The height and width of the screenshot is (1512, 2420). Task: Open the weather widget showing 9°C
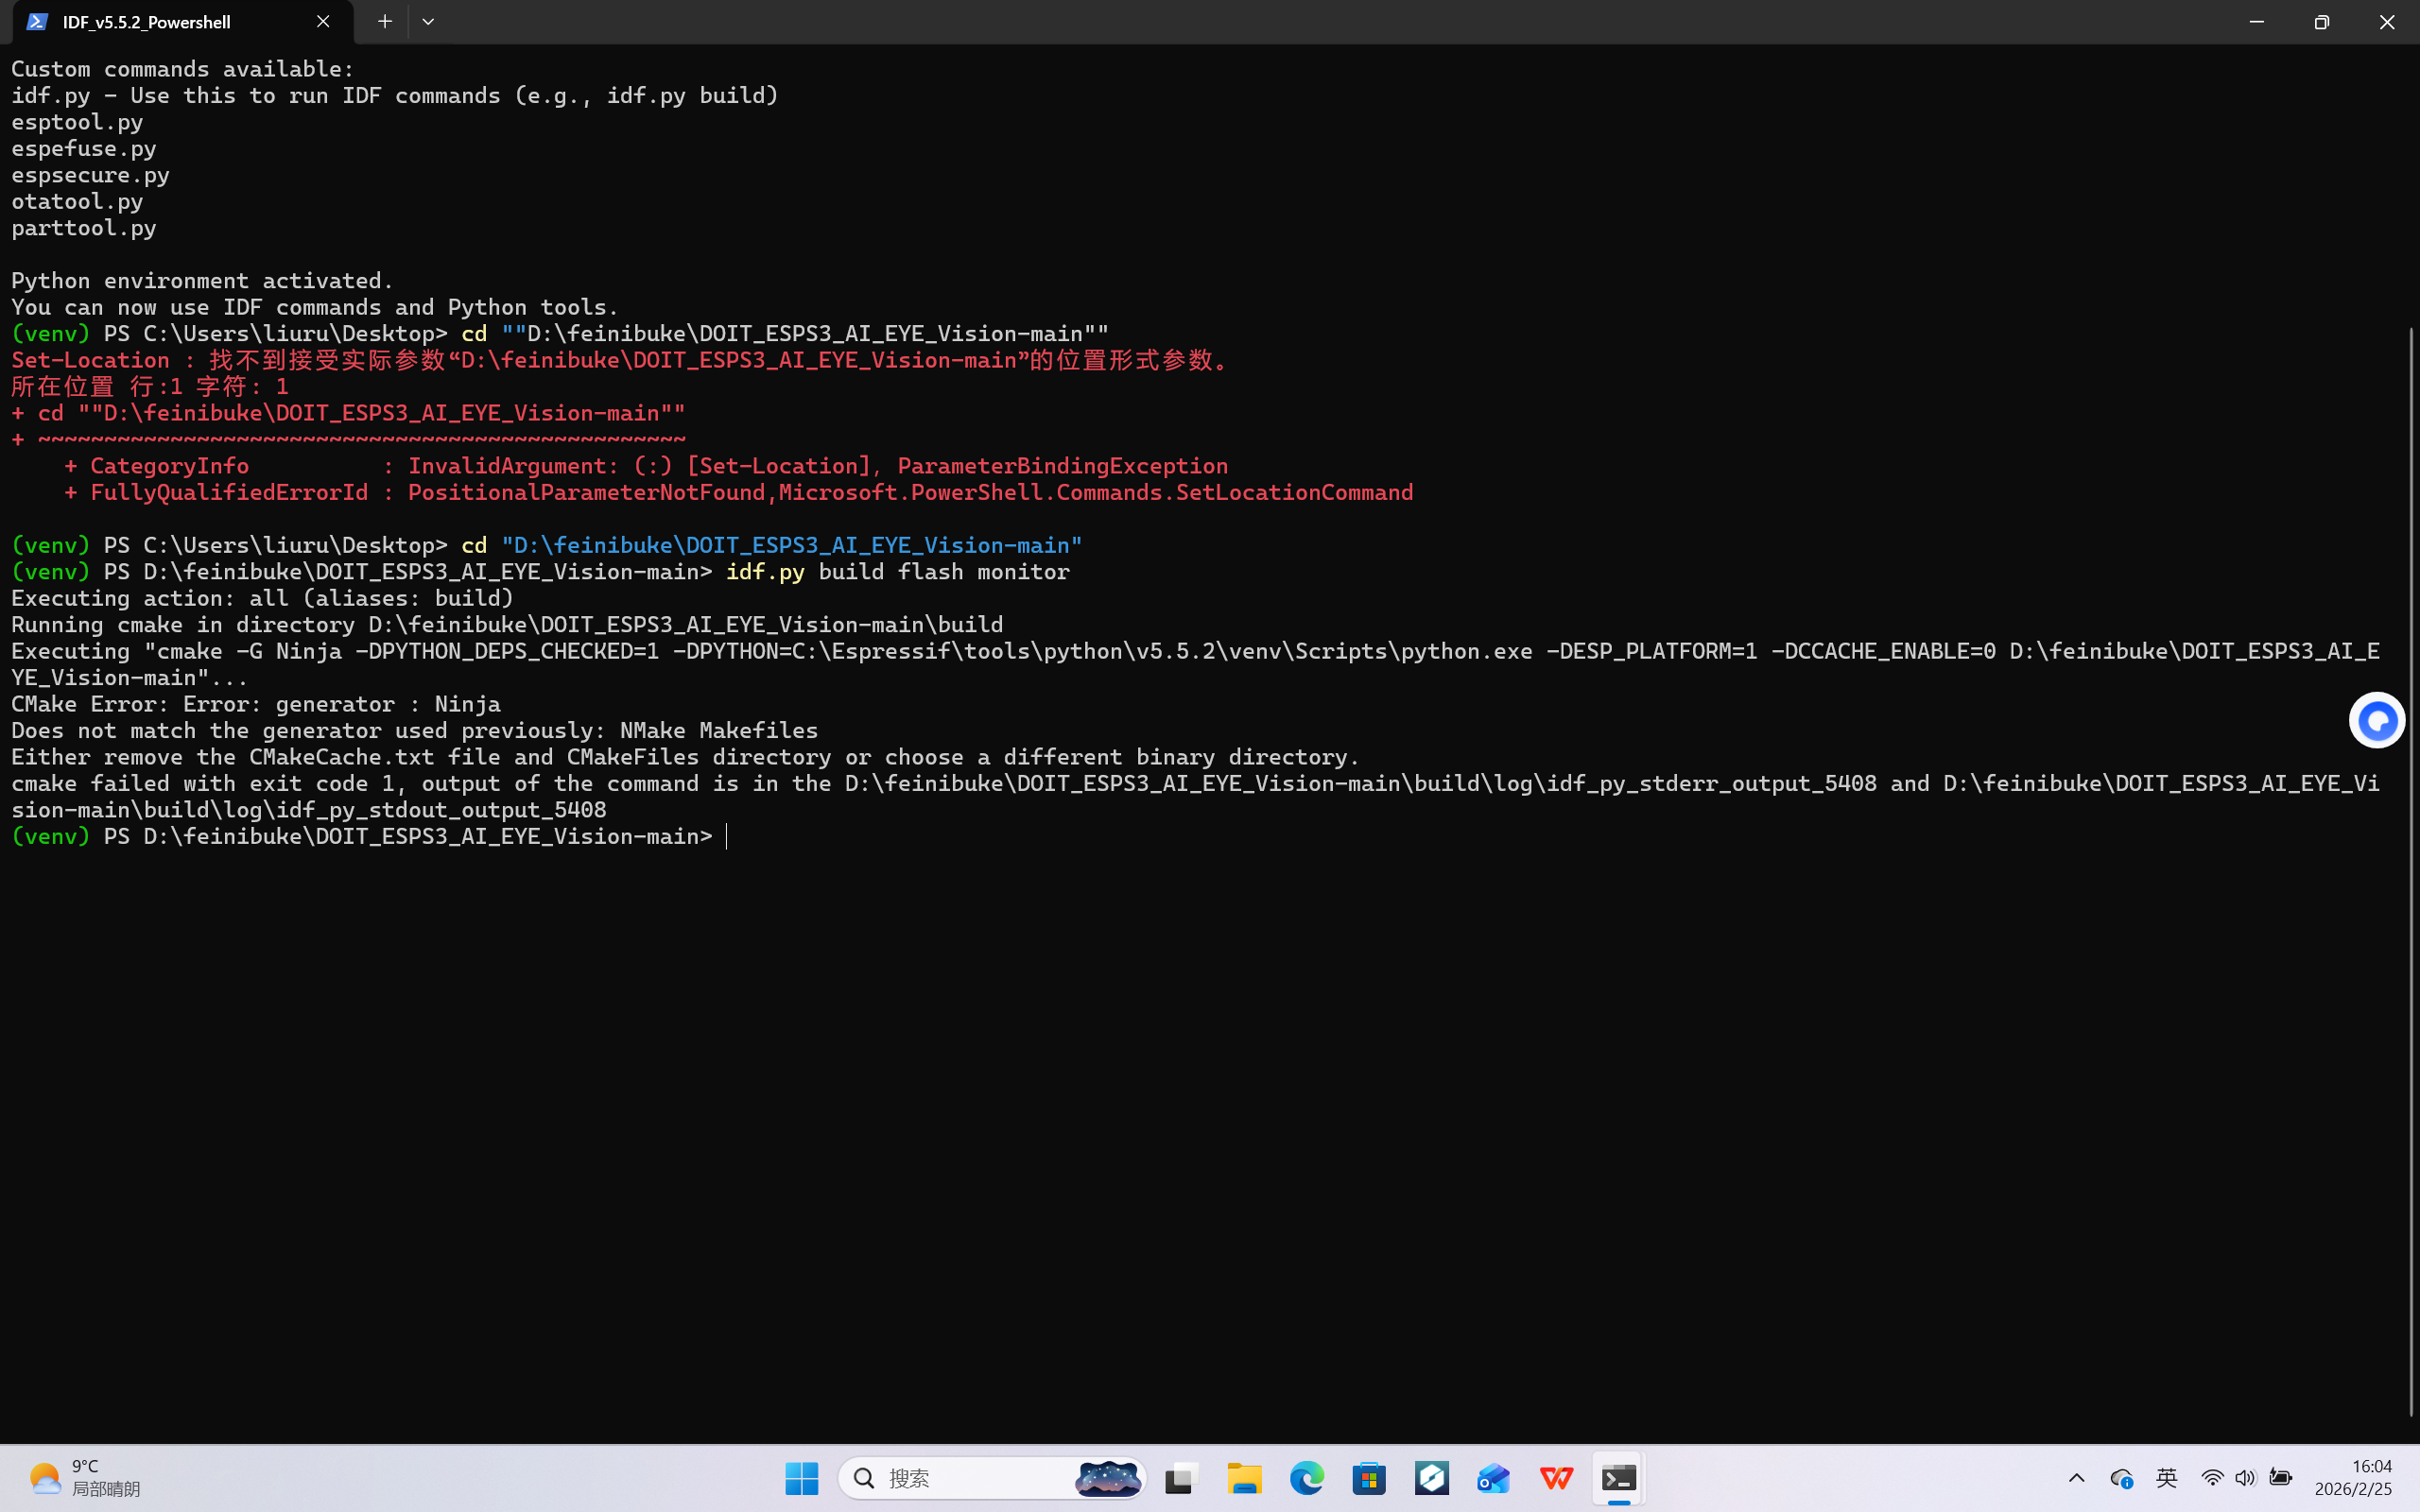(x=85, y=1477)
